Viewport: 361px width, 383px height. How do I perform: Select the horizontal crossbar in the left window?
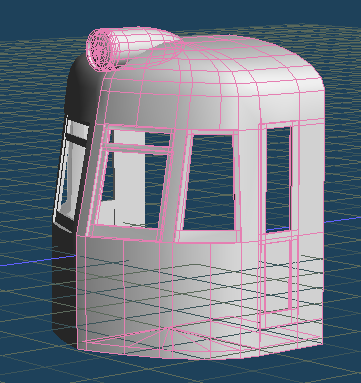coord(138,148)
